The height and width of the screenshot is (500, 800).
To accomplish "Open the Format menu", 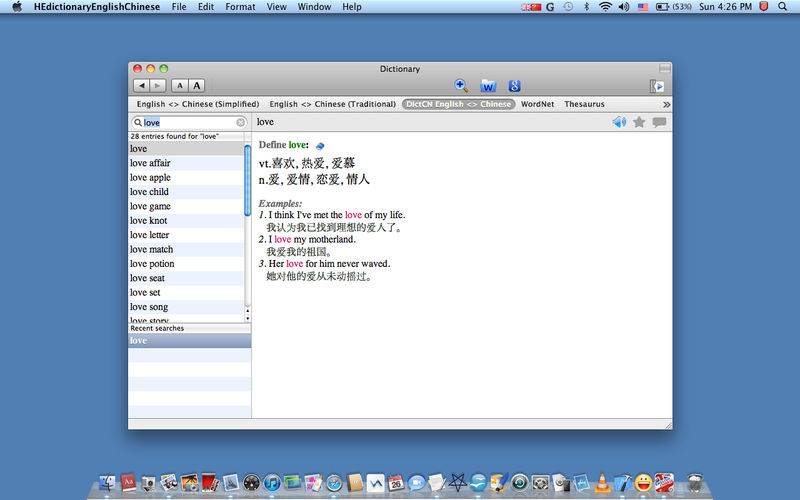I will [x=240, y=7].
